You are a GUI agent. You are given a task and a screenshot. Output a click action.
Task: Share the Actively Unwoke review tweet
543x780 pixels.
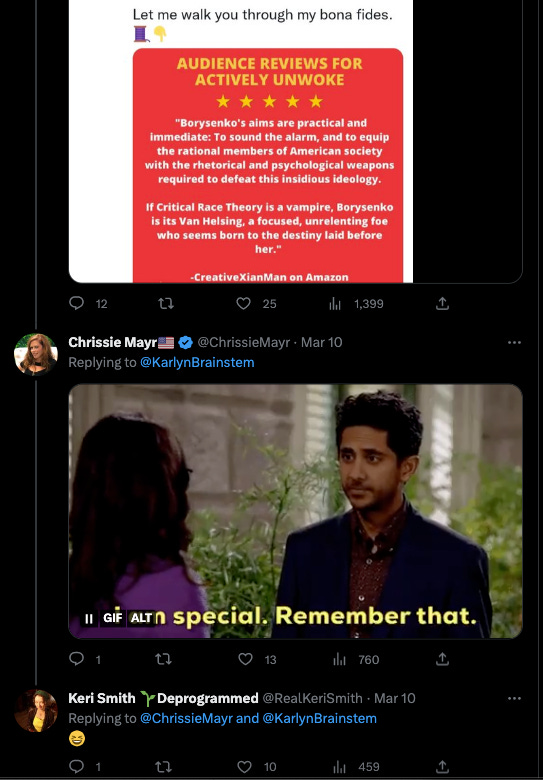pyautogui.click(x=442, y=303)
